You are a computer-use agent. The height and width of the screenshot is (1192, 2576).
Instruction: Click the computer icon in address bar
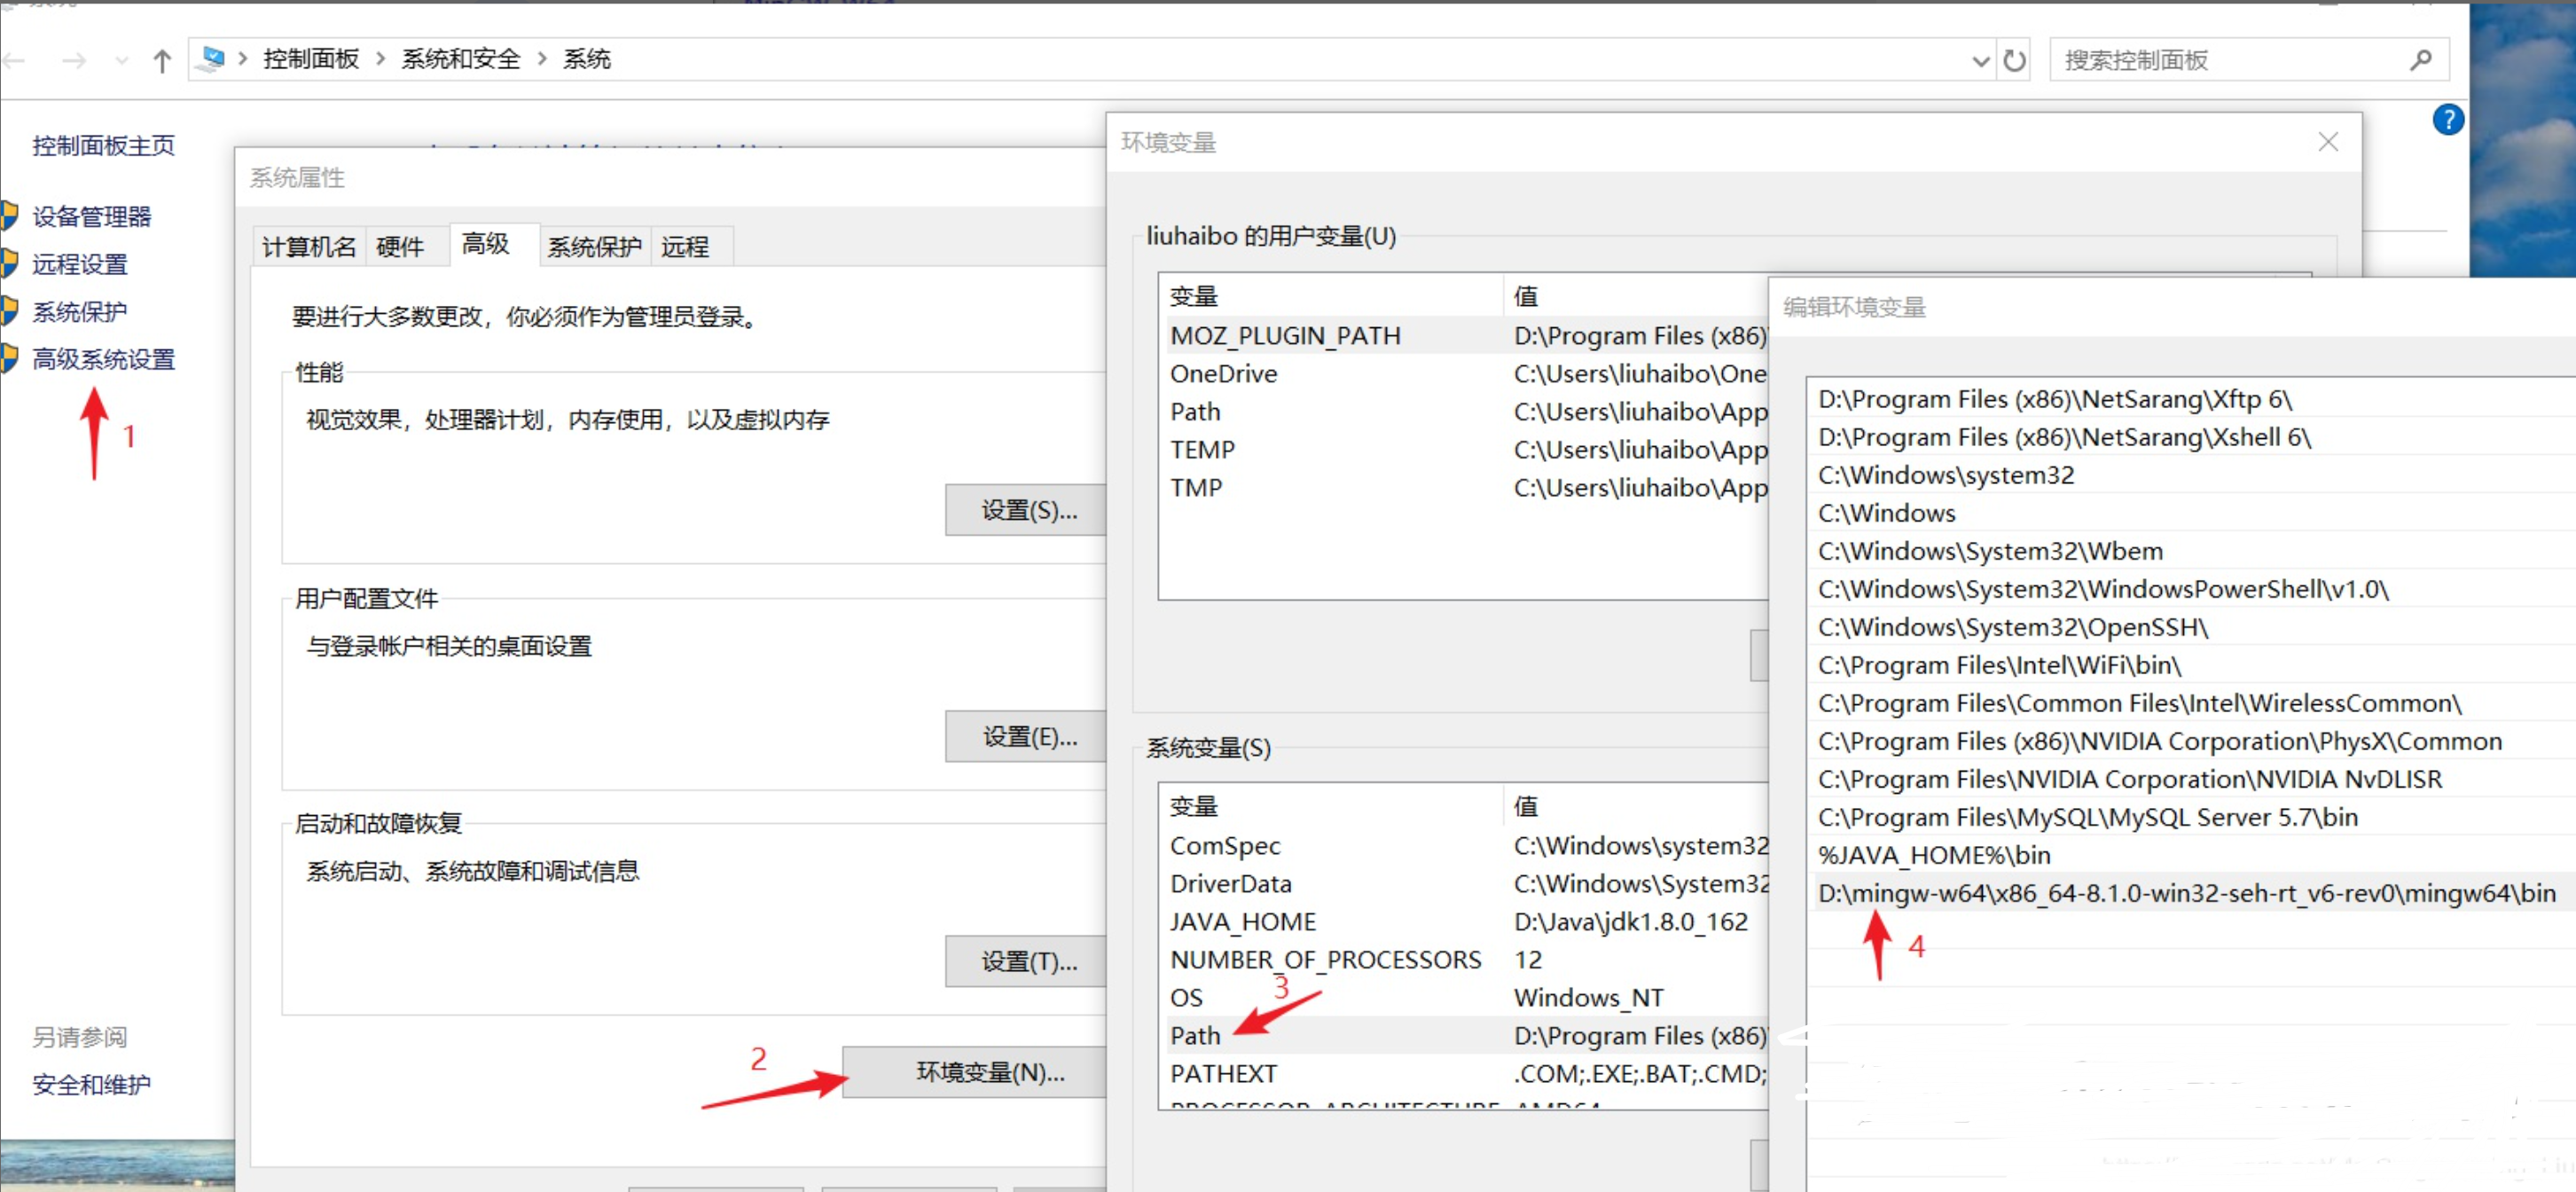(212, 59)
